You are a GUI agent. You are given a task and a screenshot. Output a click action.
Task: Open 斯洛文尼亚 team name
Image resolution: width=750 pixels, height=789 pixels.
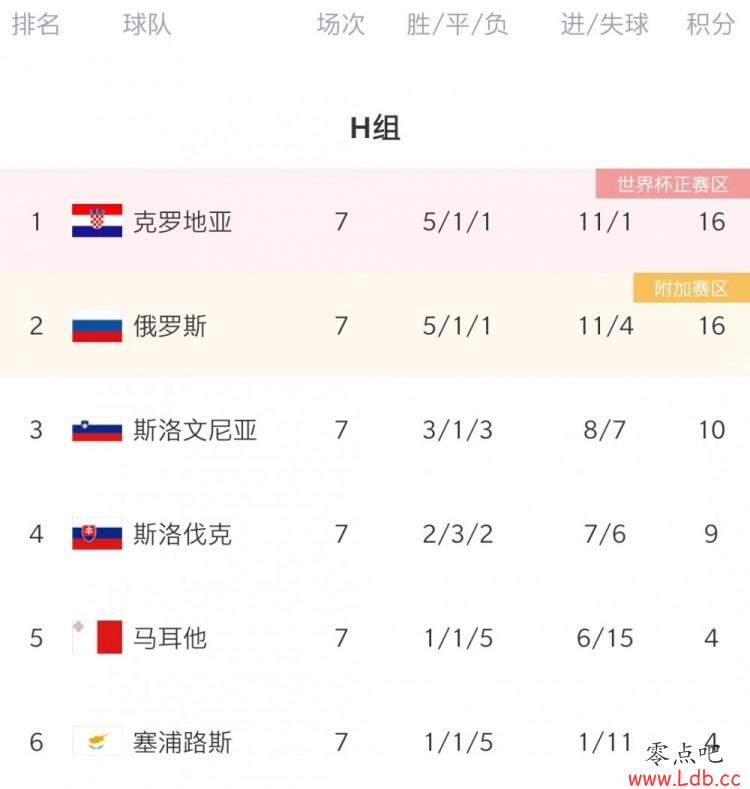pyautogui.click(x=195, y=430)
